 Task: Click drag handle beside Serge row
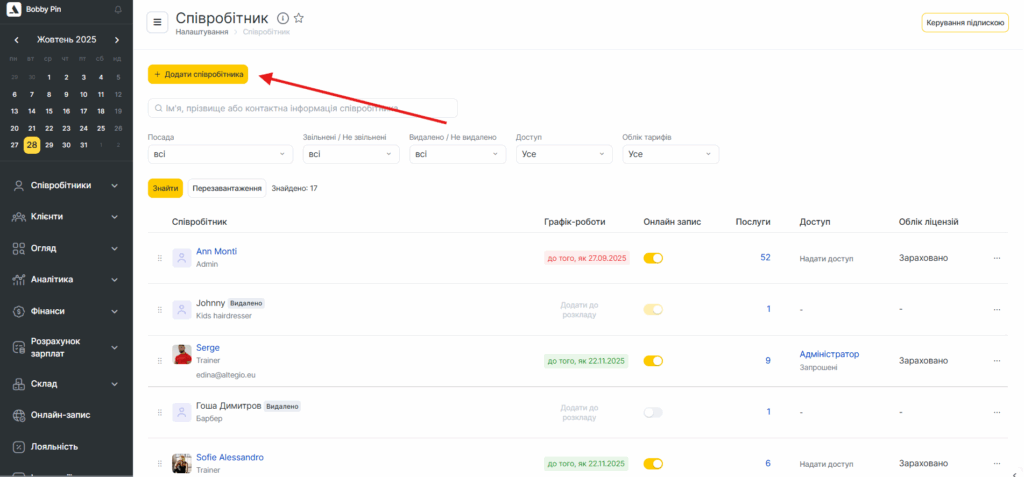(159, 361)
